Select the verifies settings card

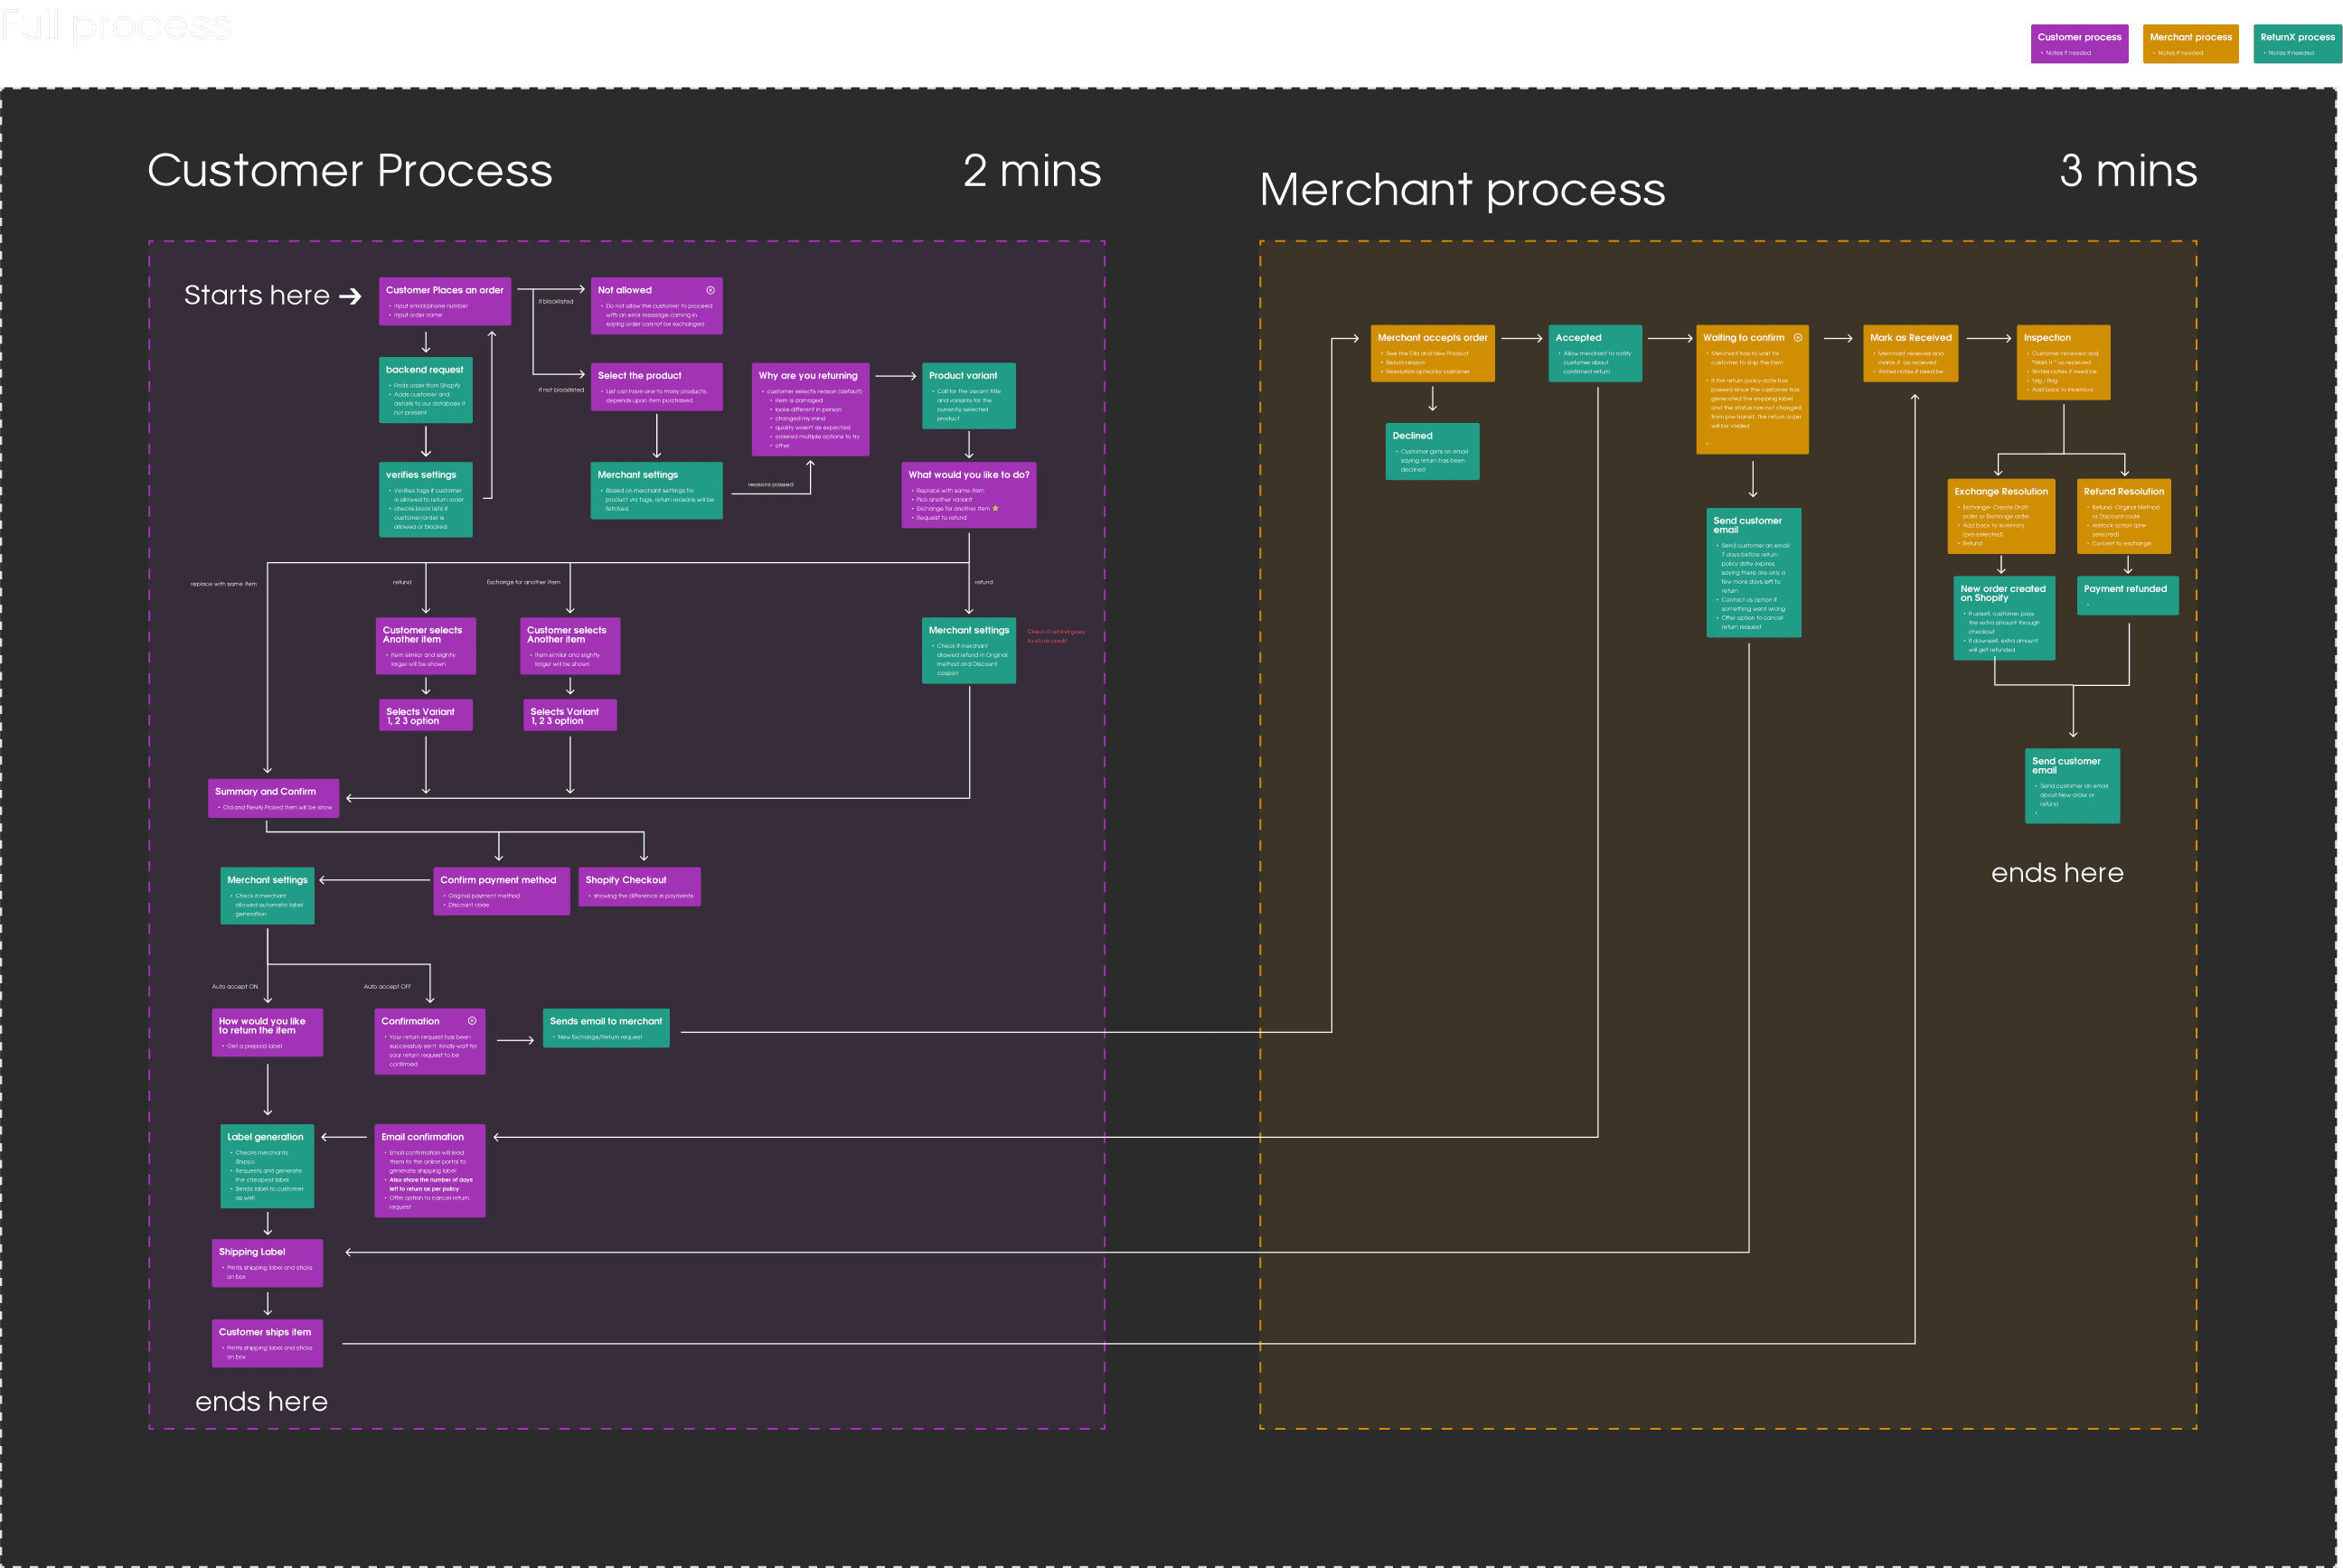coord(425,499)
